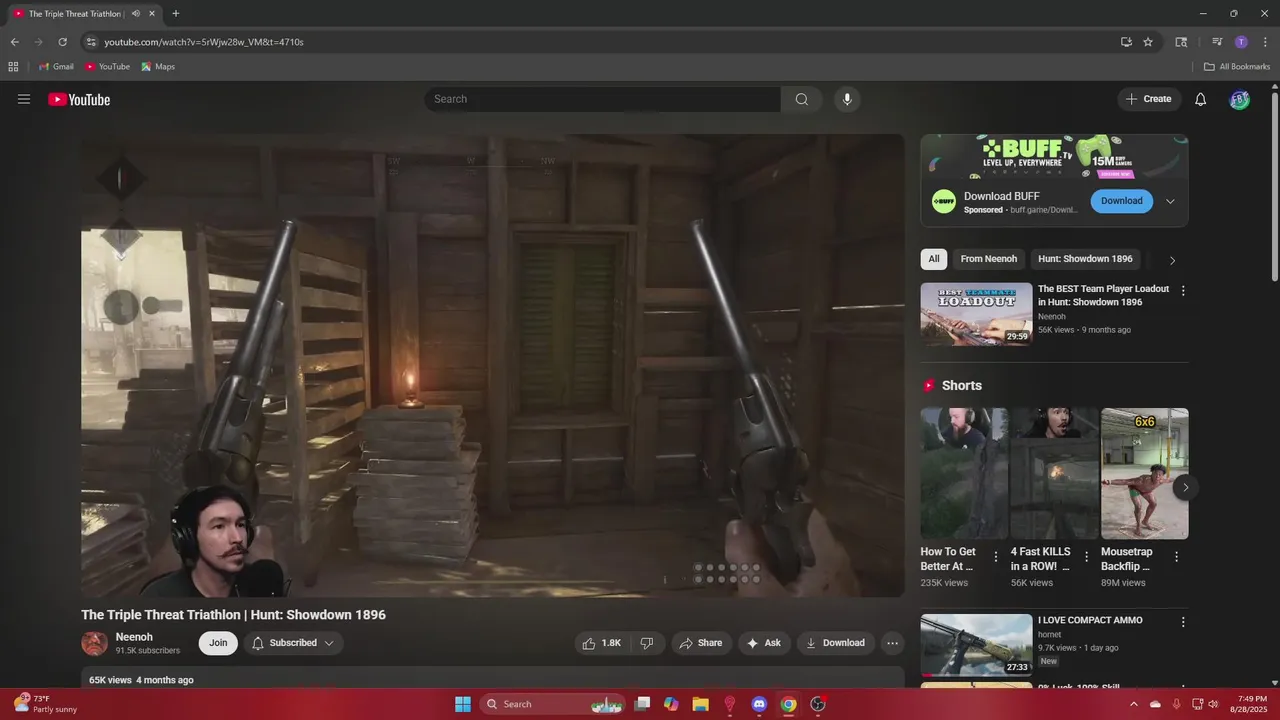Open the I LOVE COMPACT AMMO thumbnail
The image size is (1280, 720).
coord(977,645)
